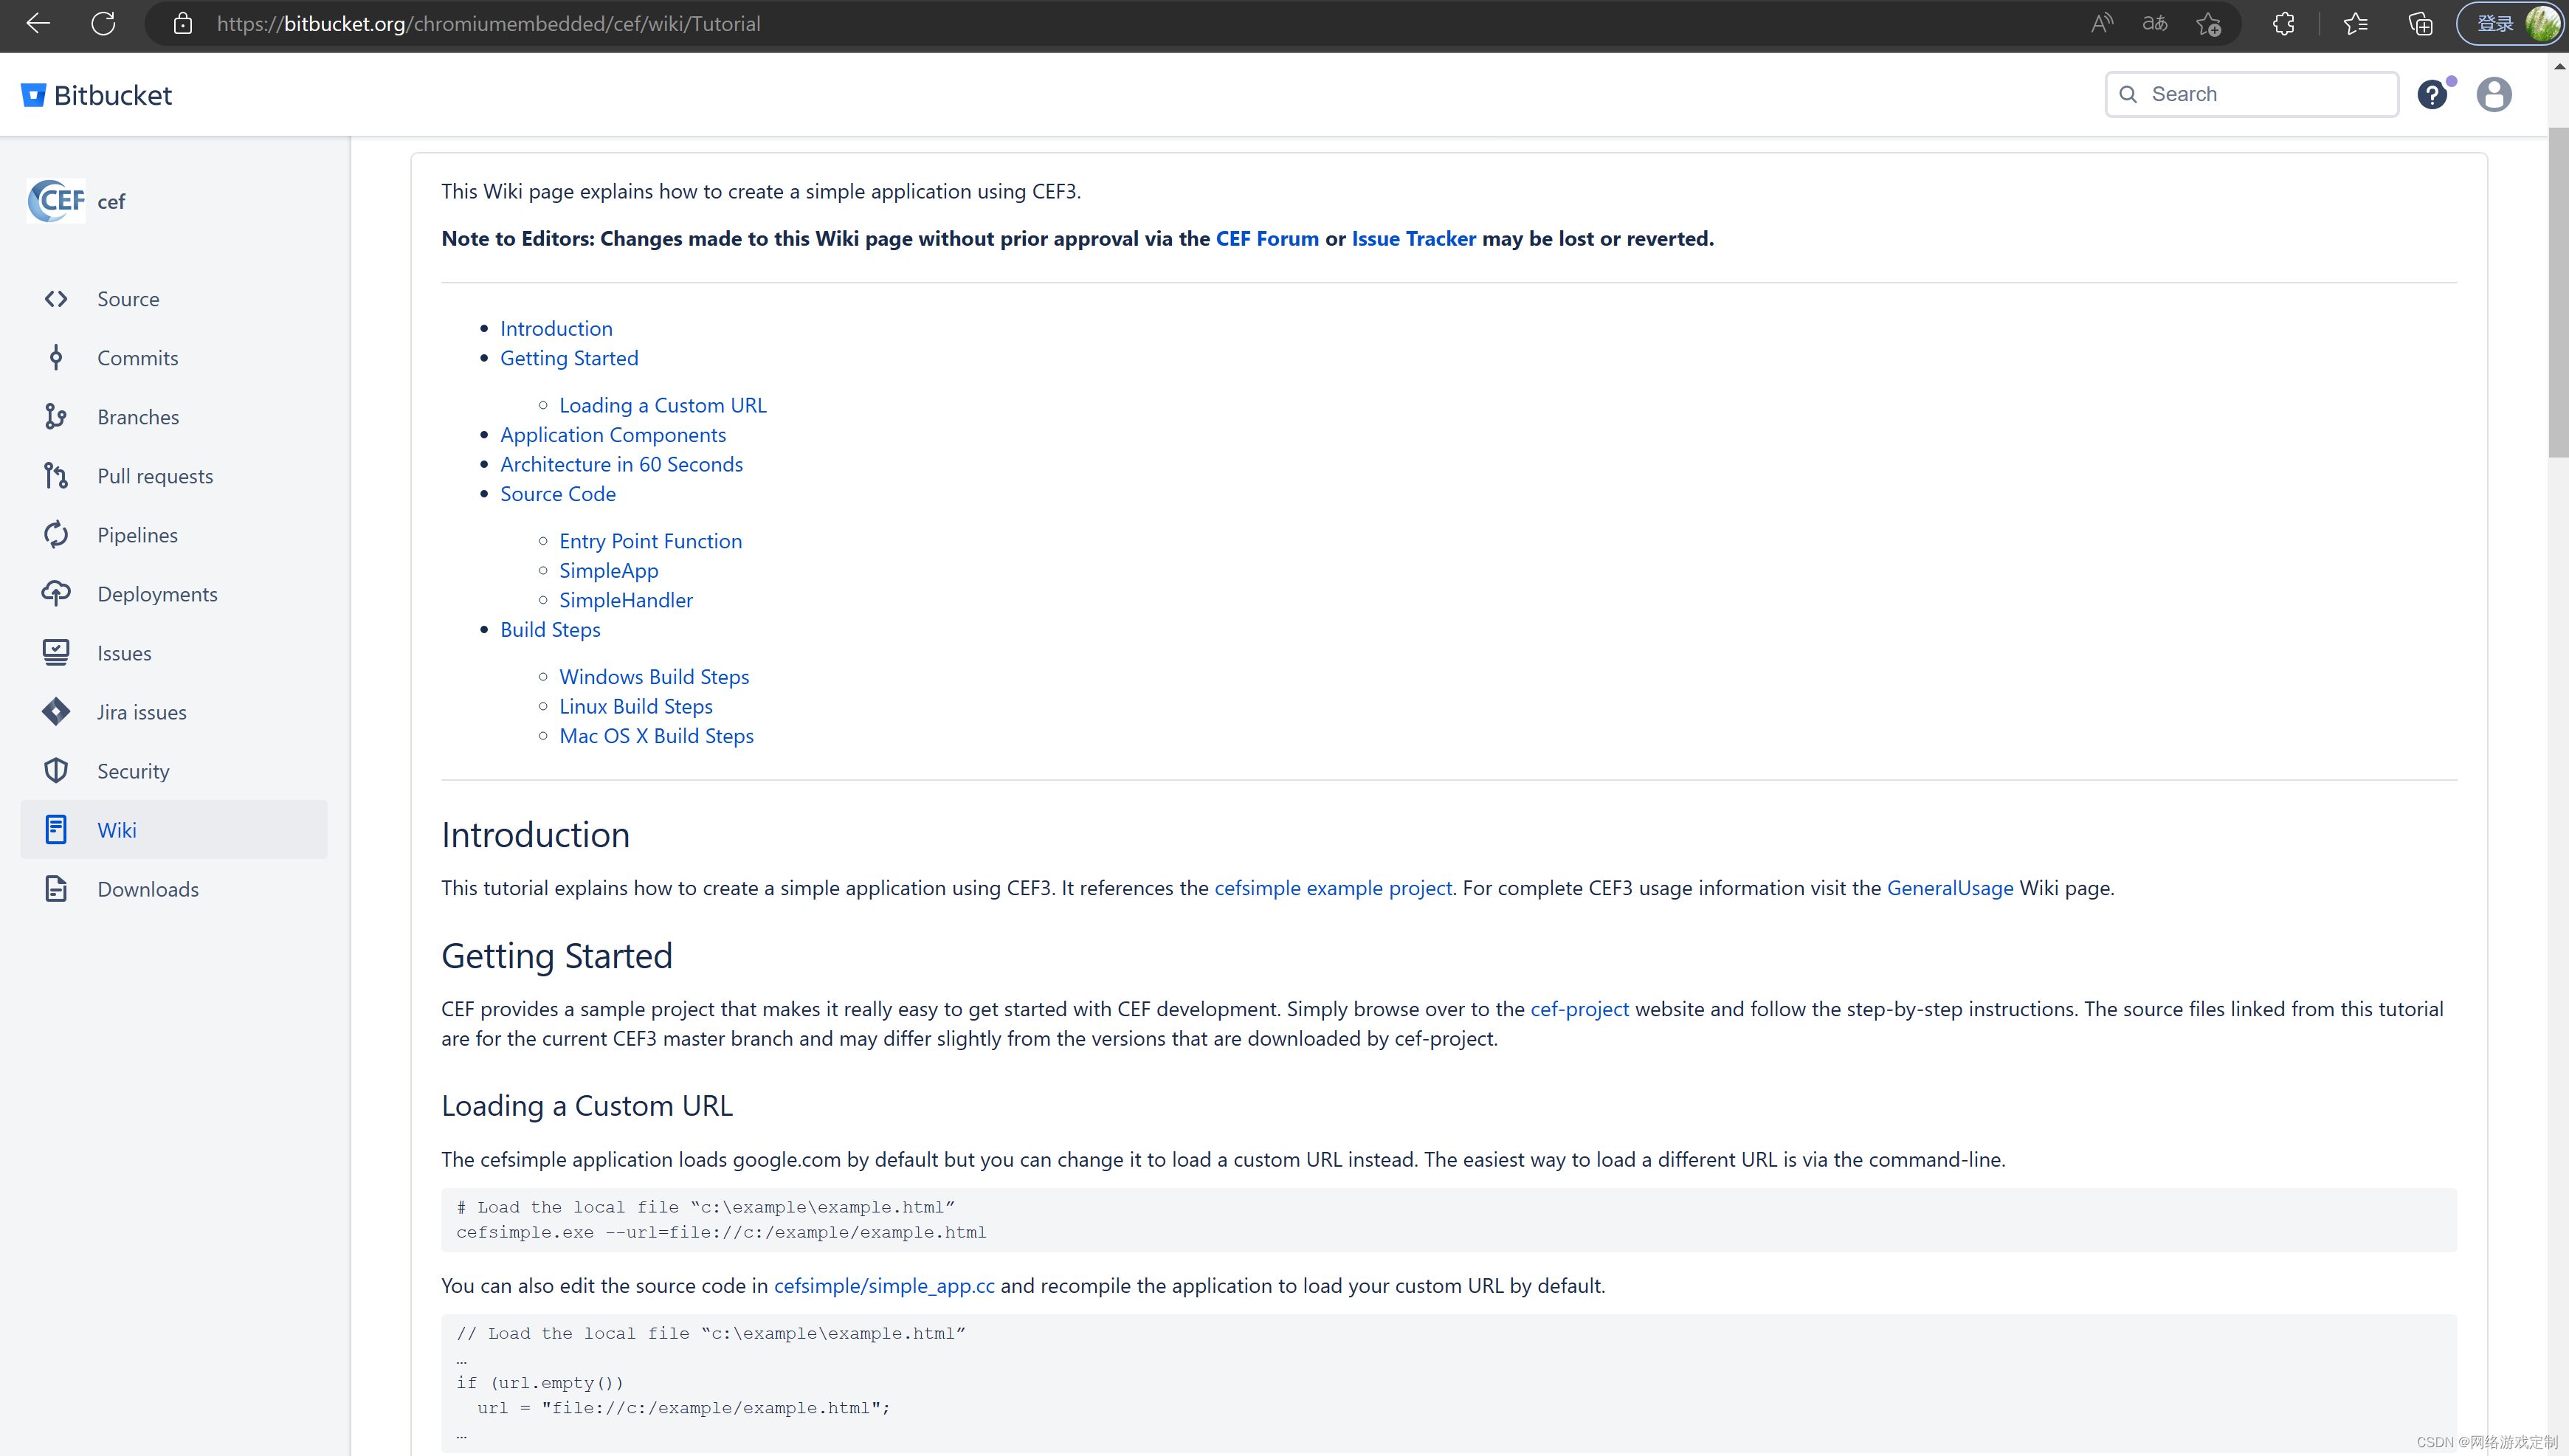The width and height of the screenshot is (2569, 1456).
Task: Open browser extensions puzzle icon
Action: (x=2284, y=23)
